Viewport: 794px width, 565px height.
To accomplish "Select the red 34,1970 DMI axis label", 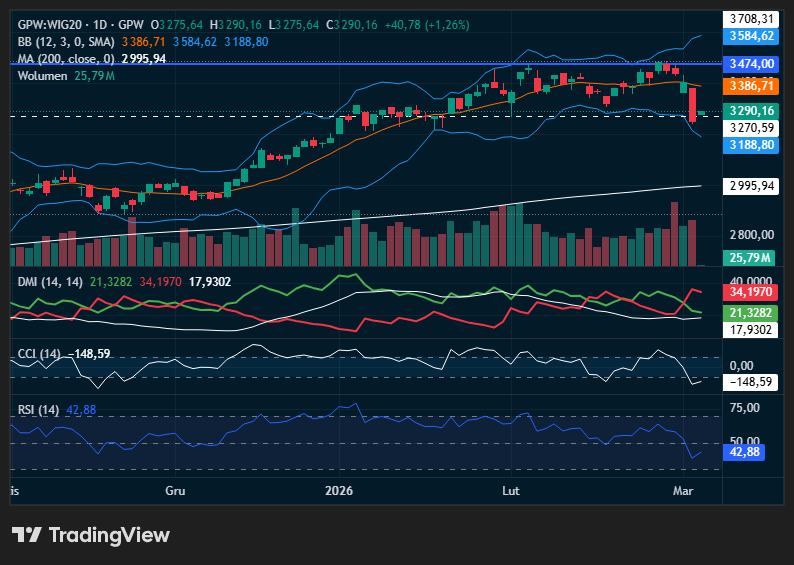I will [752, 293].
